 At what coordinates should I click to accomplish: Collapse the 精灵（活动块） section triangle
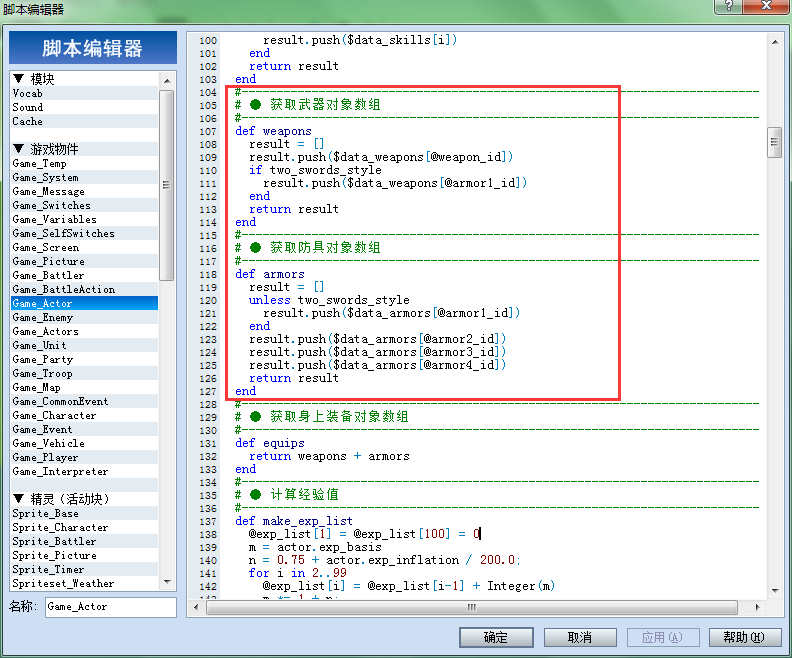[19, 499]
